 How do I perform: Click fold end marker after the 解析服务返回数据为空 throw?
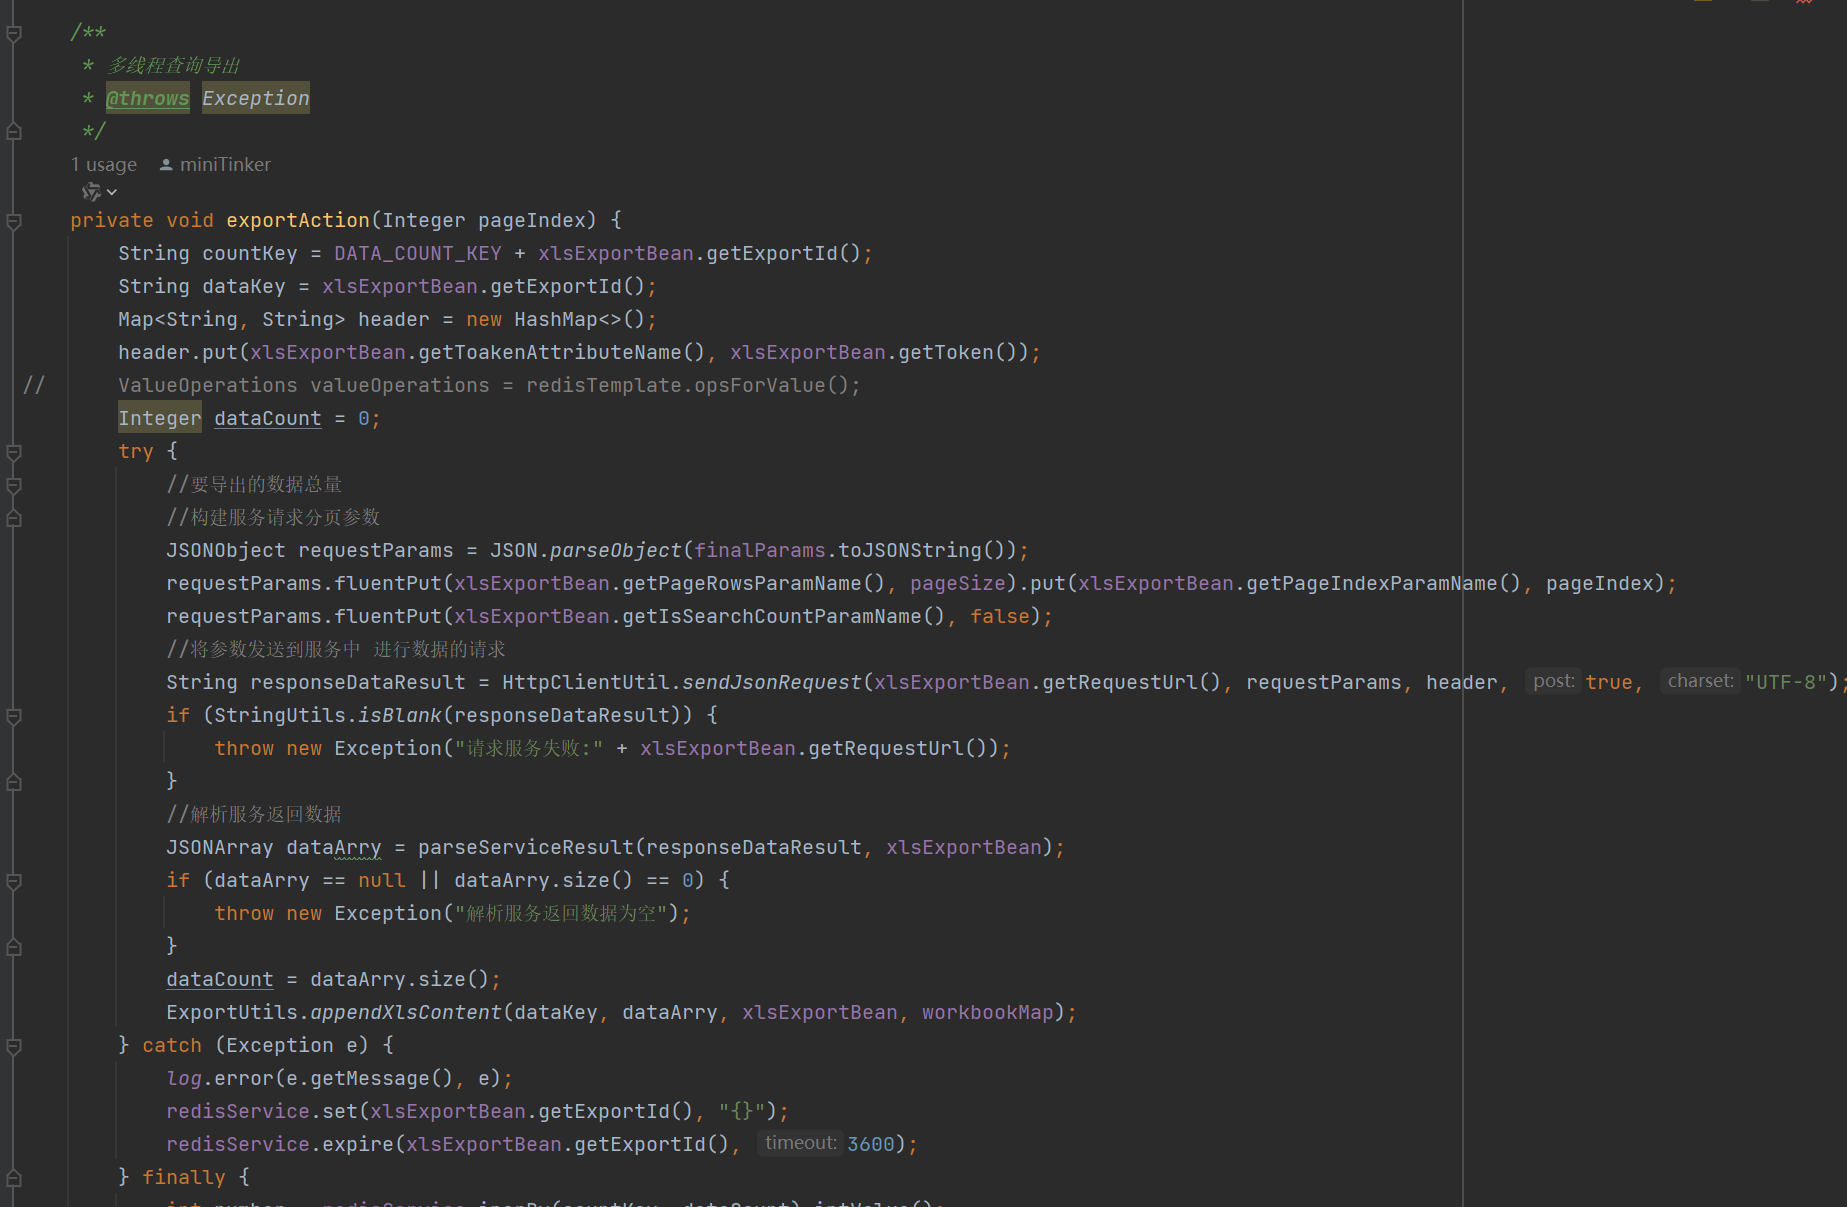14,947
